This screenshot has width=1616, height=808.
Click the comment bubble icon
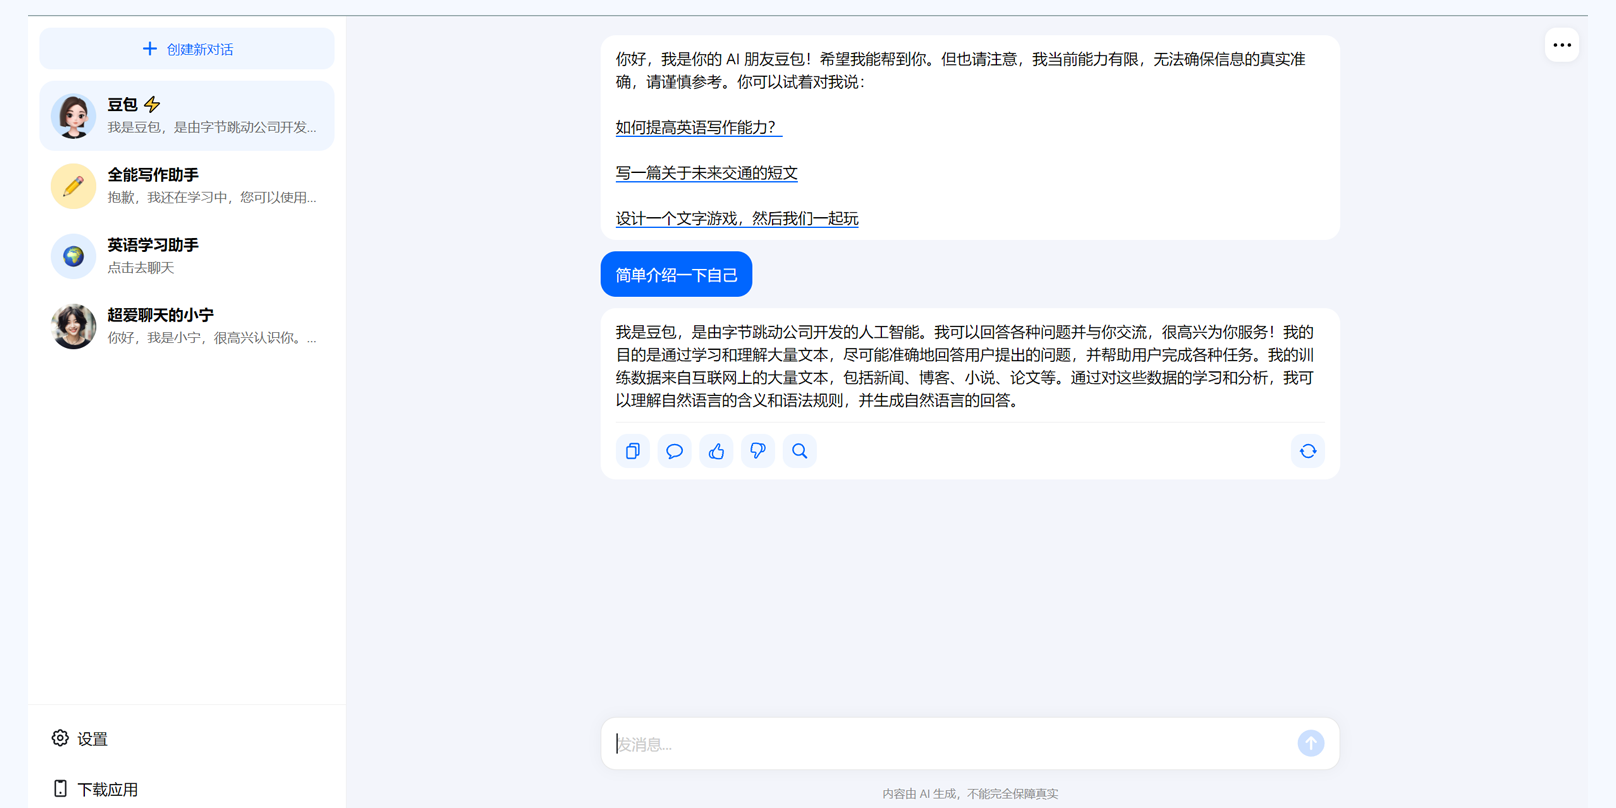(x=674, y=451)
